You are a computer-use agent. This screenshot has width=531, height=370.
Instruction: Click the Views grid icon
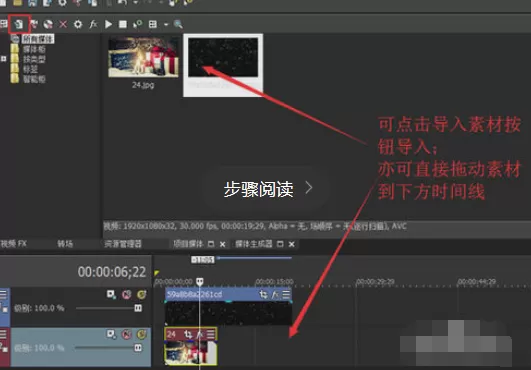coord(153,24)
